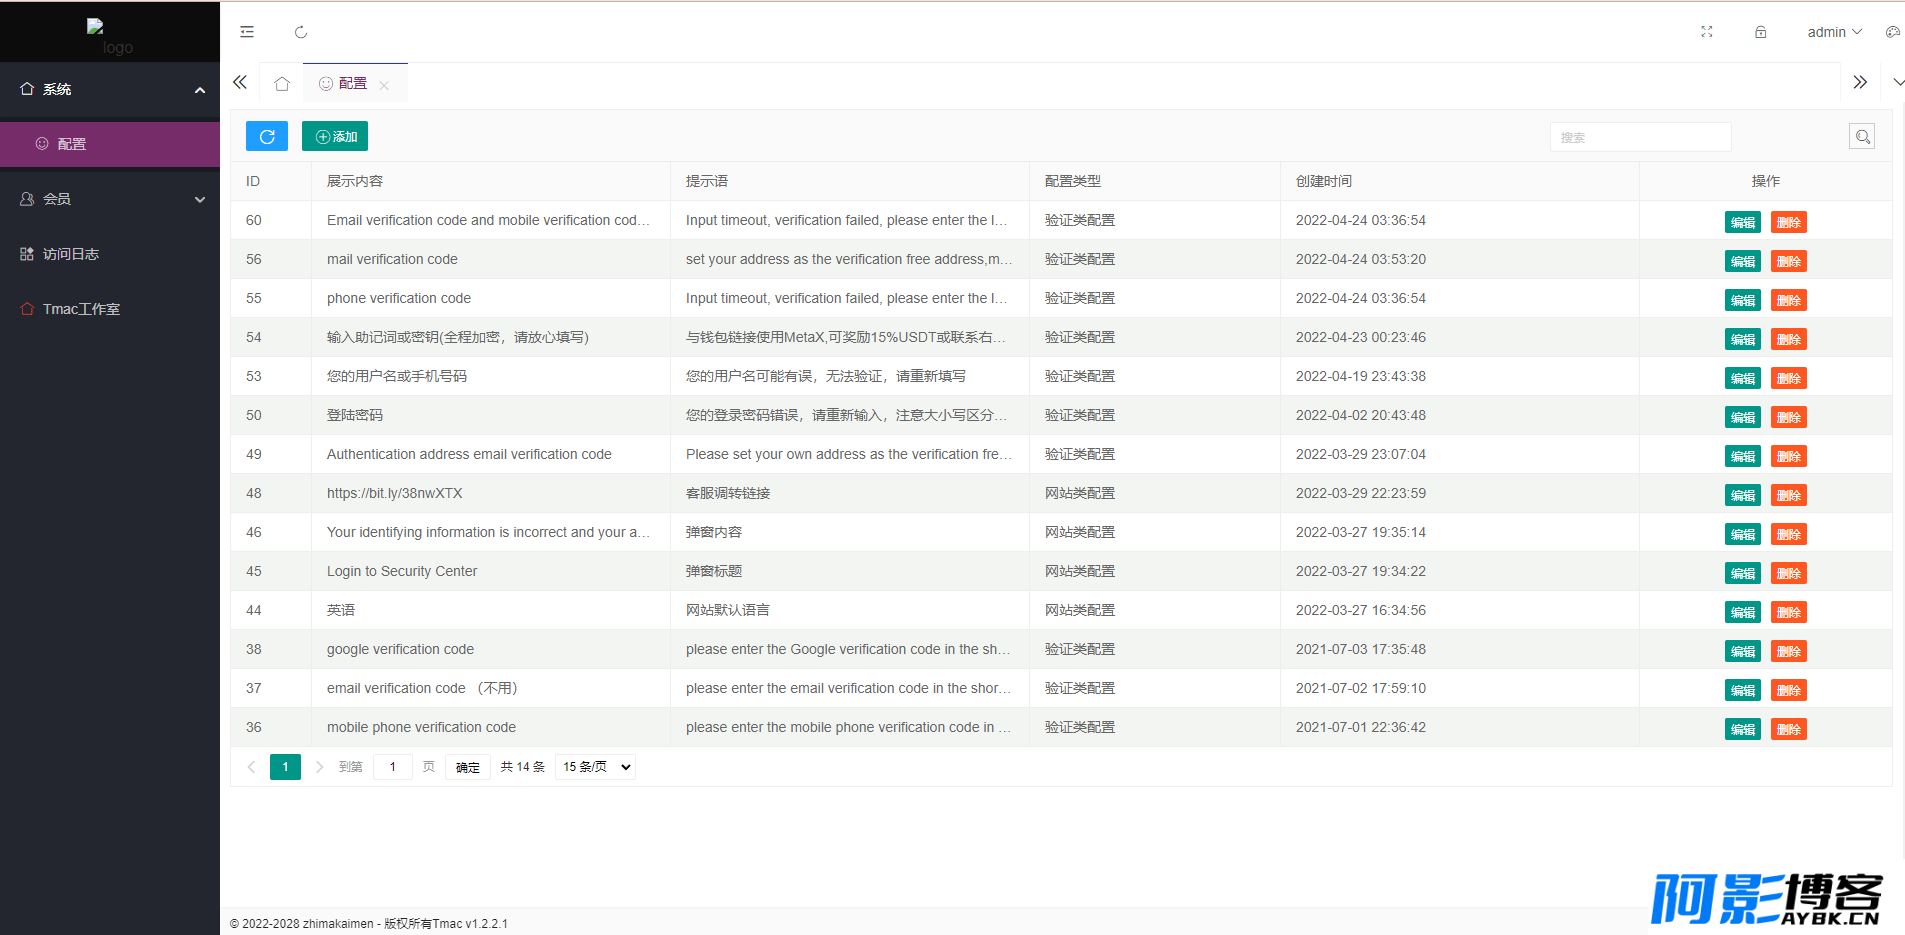Edit the Login to Security Center row
Viewport: 1905px width, 935px height.
(x=1743, y=573)
